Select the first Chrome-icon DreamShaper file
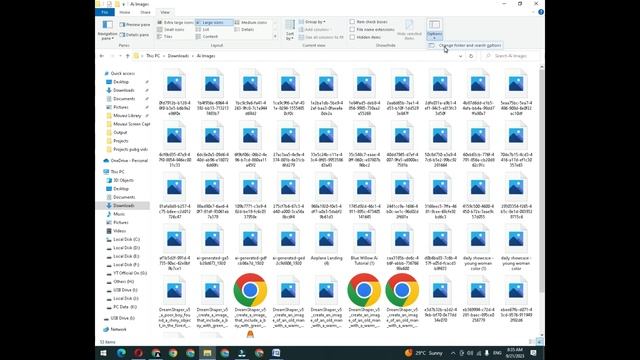640x360 pixels. (250, 301)
